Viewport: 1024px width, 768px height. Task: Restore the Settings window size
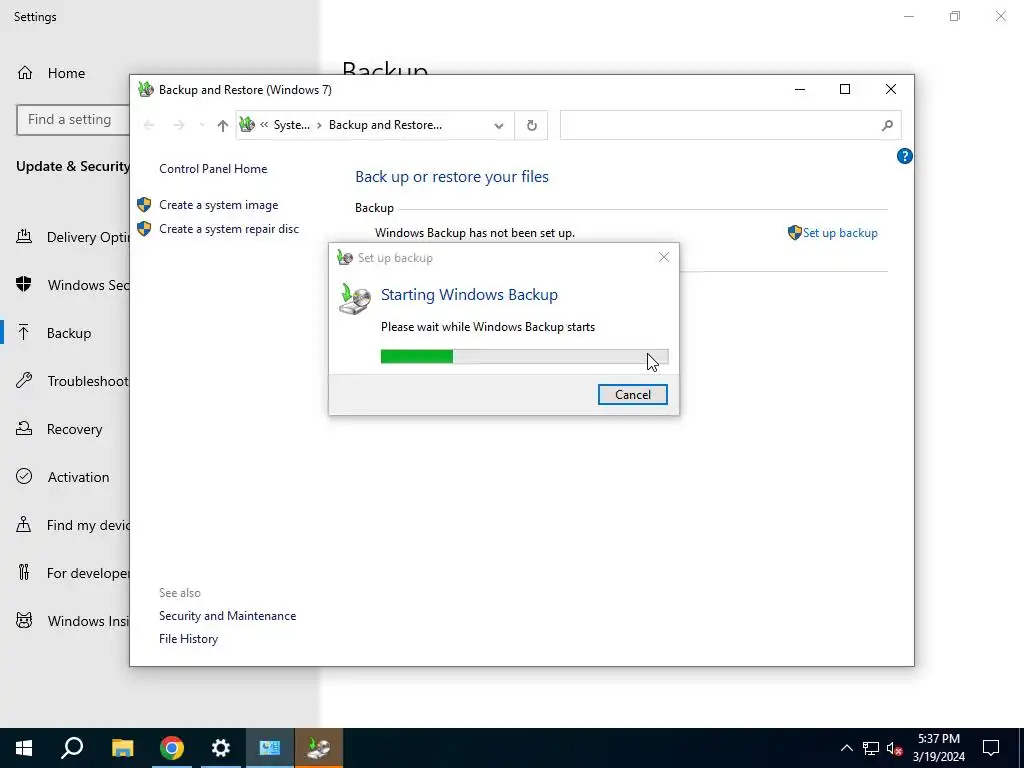click(955, 16)
